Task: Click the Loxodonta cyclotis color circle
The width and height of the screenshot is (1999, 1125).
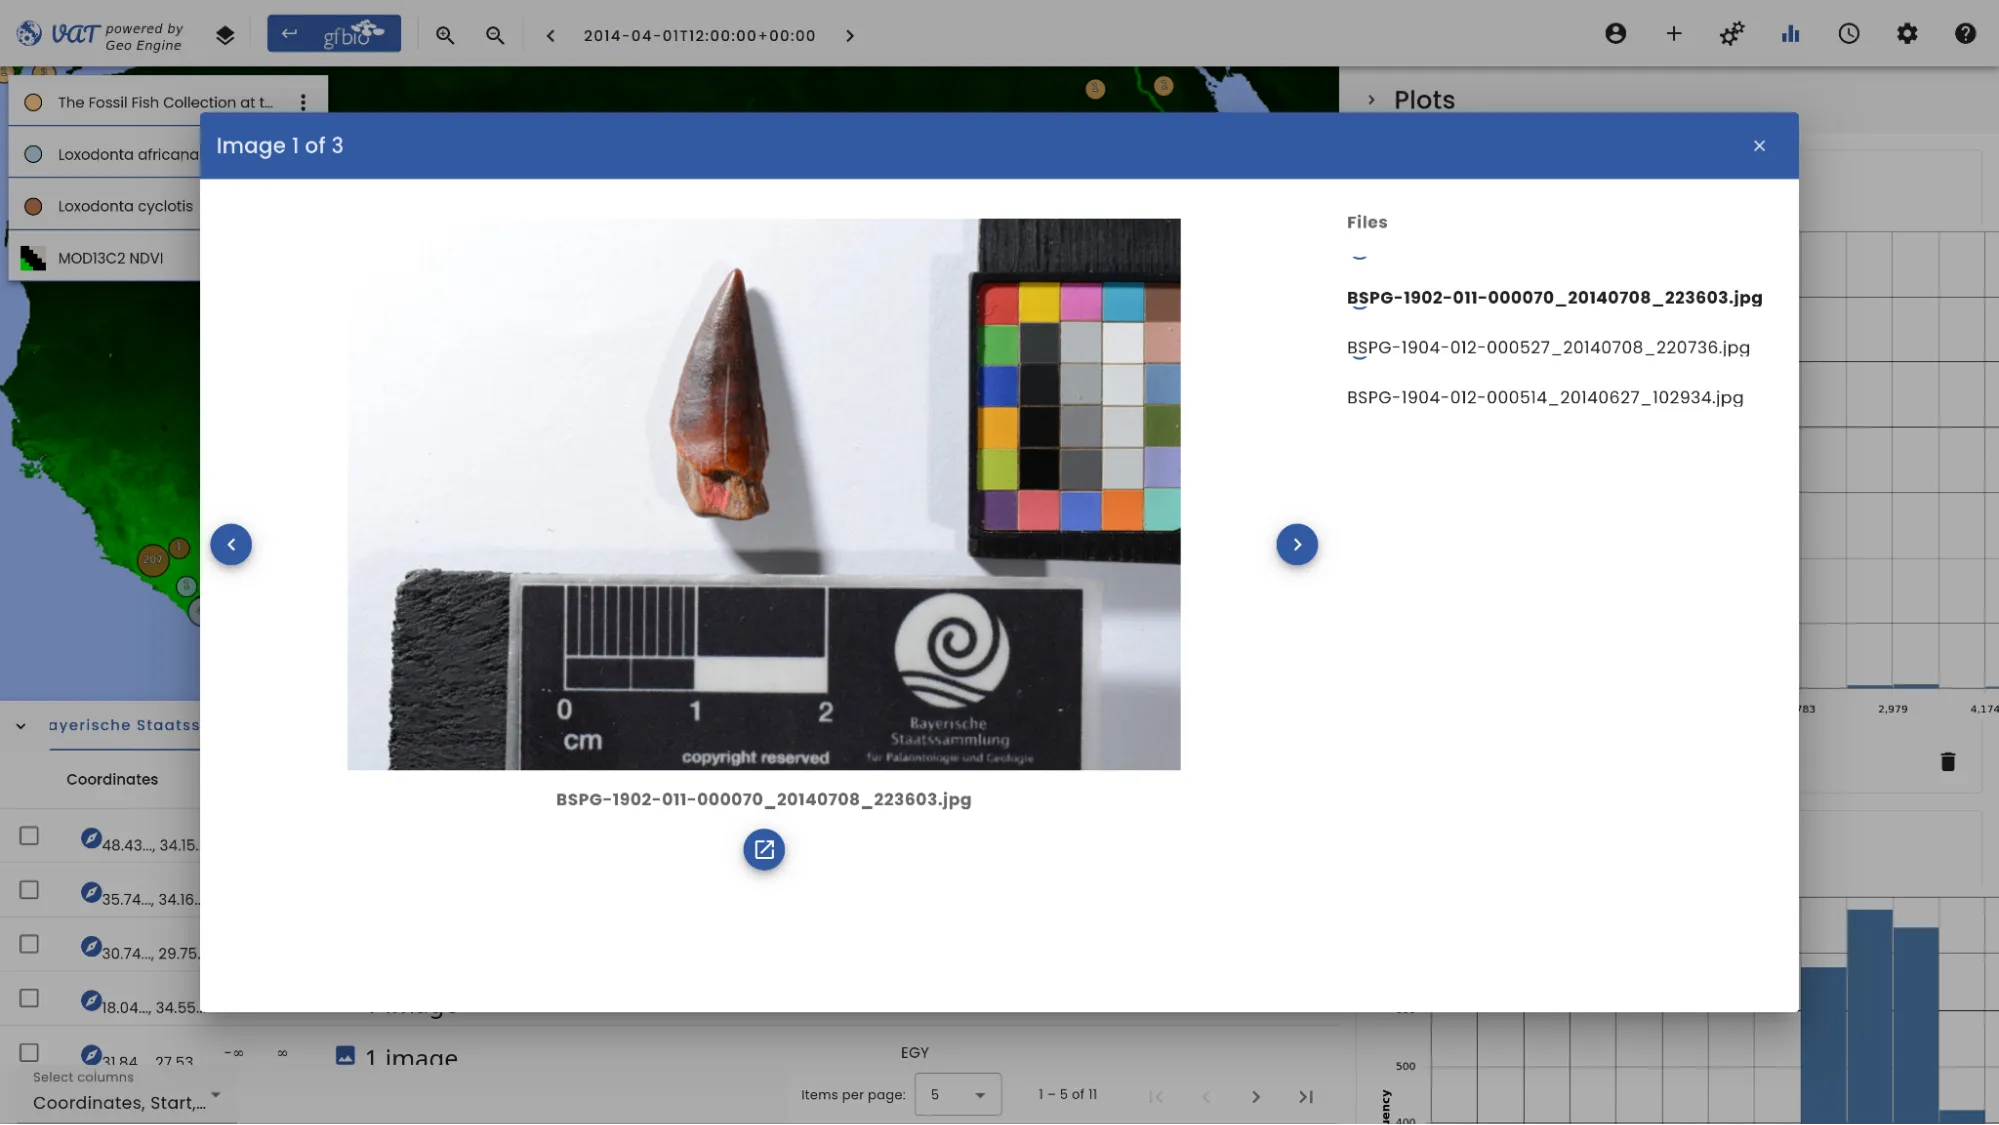Action: tap(33, 206)
